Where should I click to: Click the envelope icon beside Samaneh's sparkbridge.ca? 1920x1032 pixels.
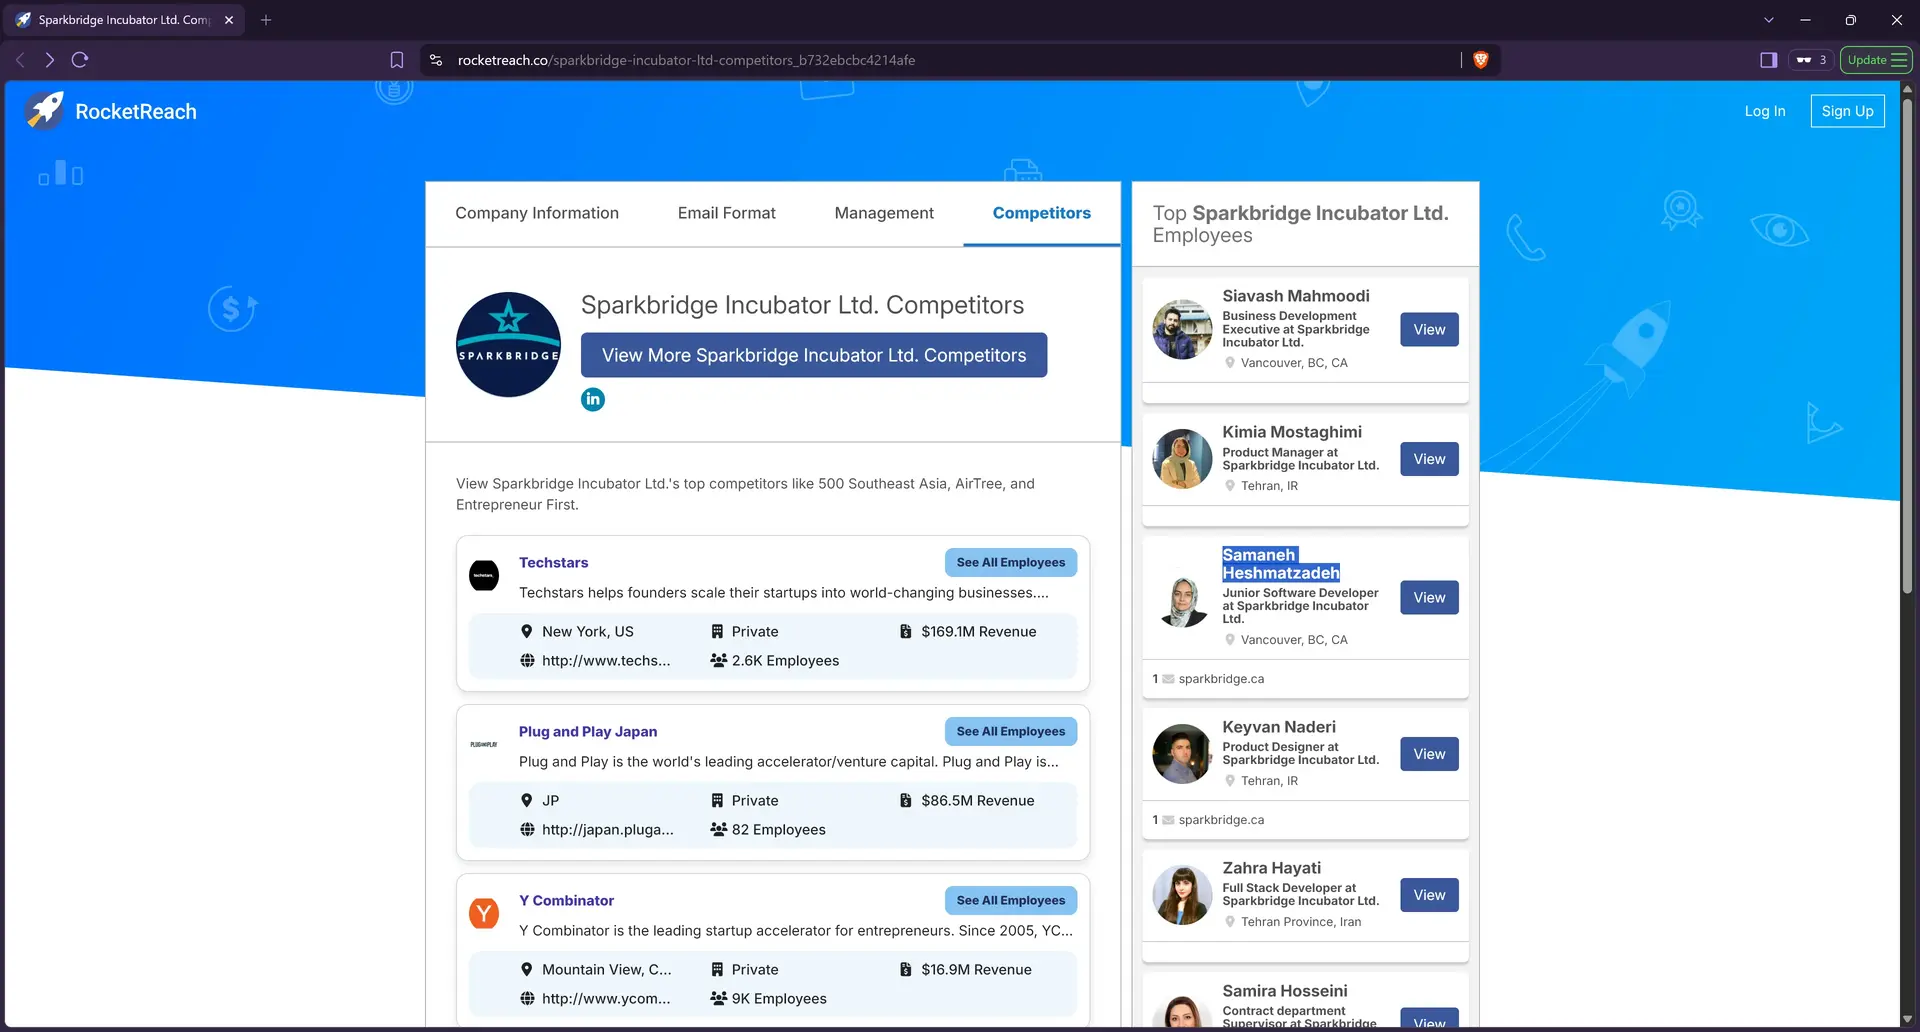(1168, 679)
